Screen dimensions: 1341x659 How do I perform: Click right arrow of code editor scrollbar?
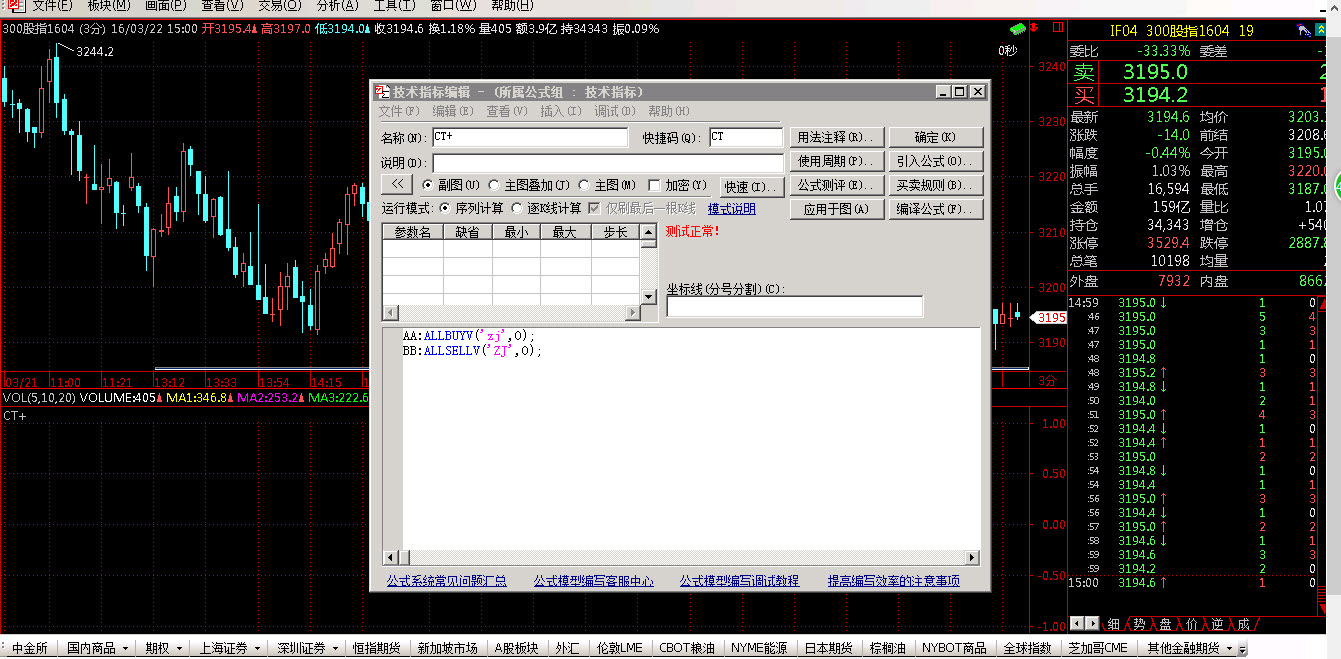click(971, 558)
